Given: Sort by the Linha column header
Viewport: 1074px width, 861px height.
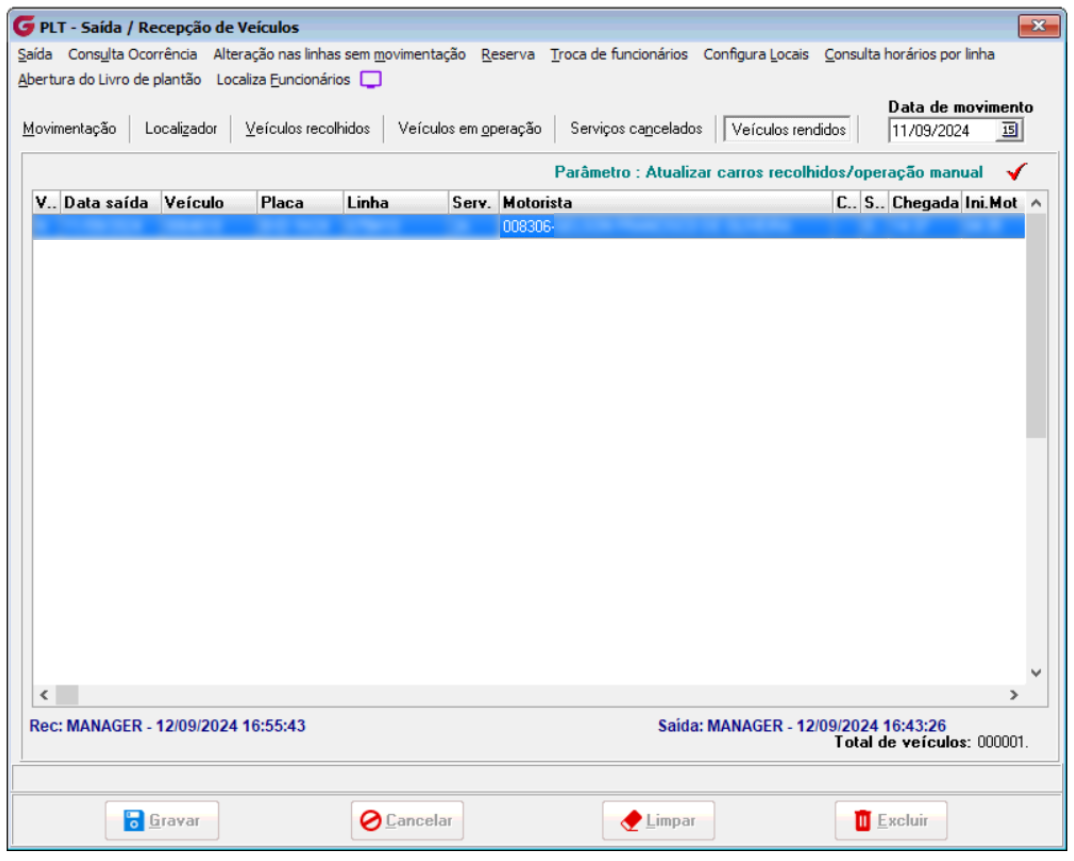Looking at the screenshot, I should pos(396,203).
